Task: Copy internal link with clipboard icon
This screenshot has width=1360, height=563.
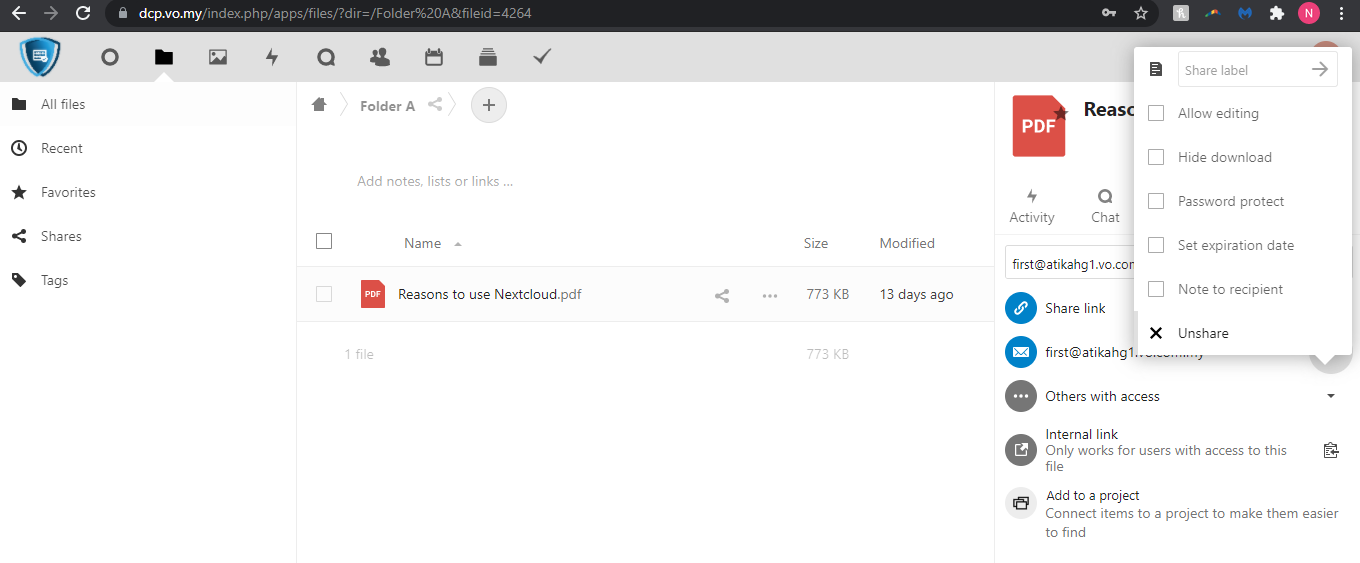Action: click(1330, 450)
